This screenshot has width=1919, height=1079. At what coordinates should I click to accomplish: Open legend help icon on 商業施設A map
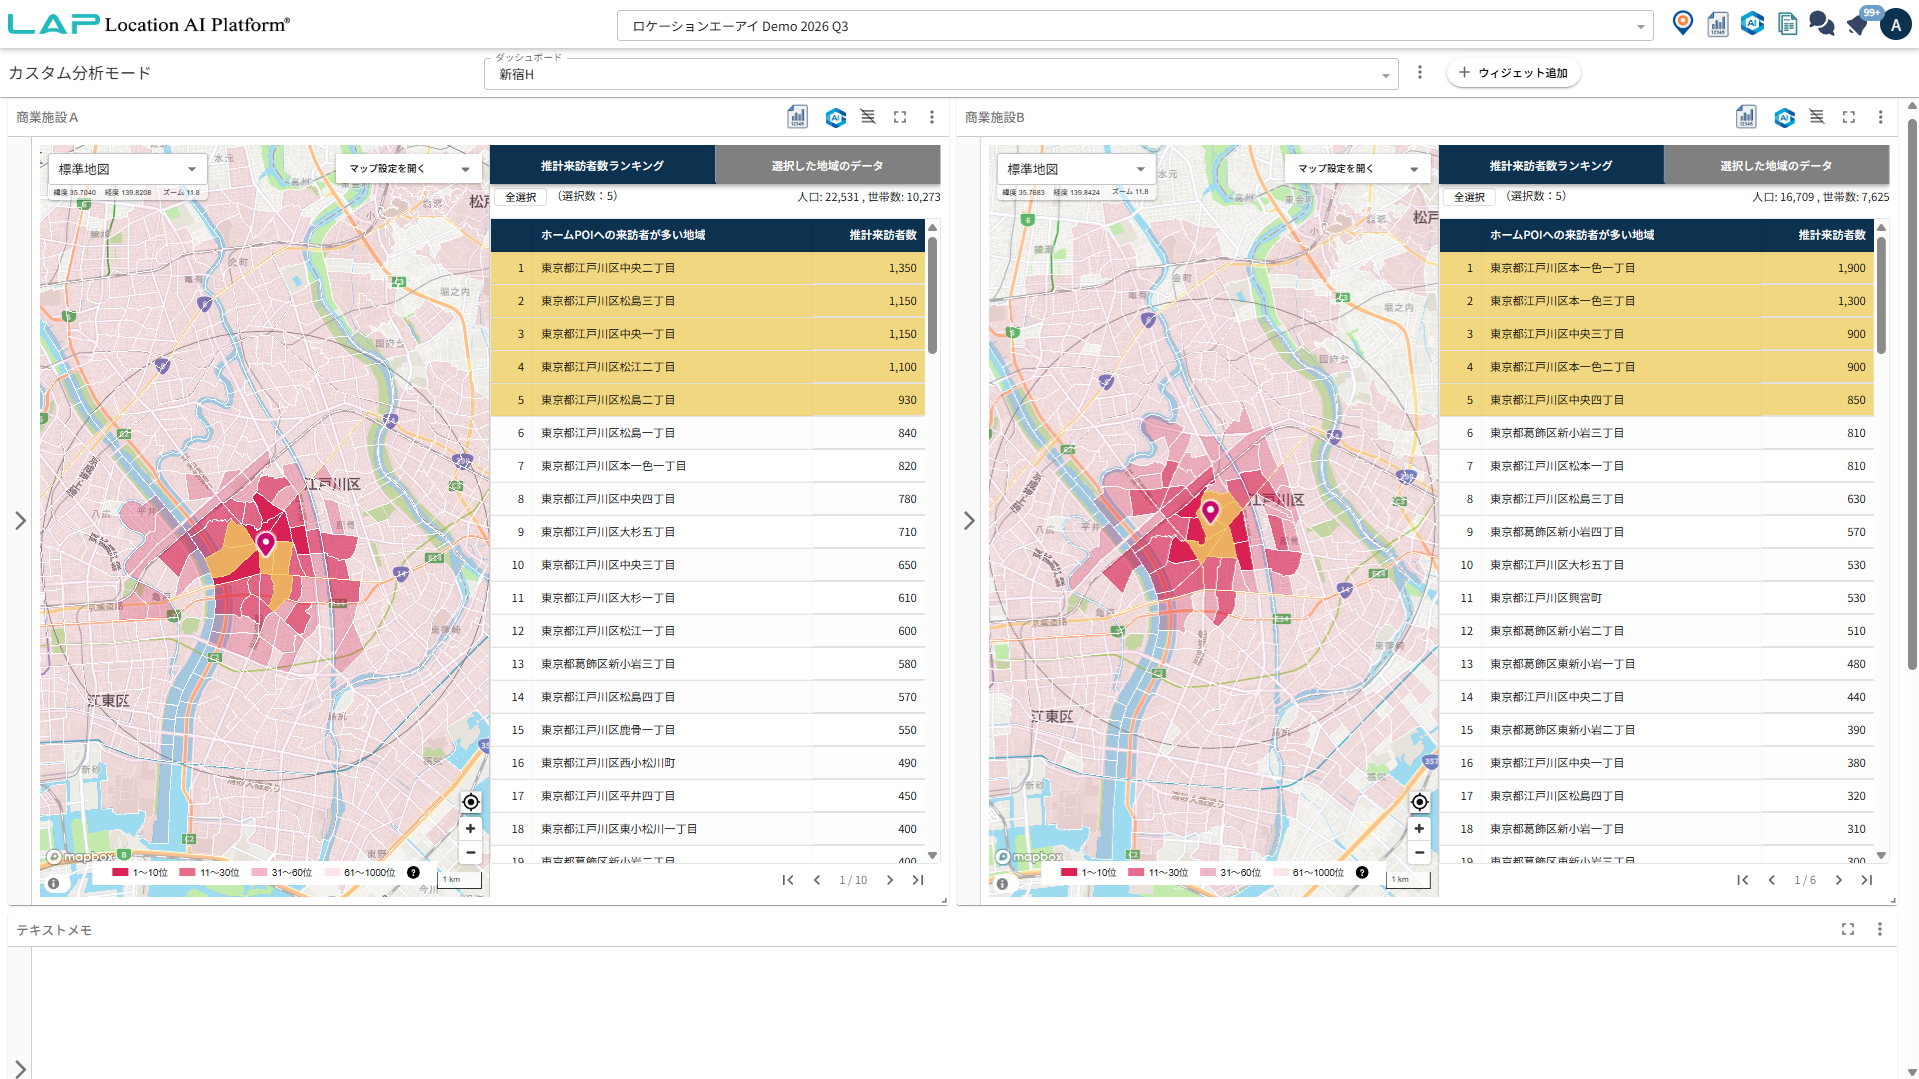click(x=413, y=872)
